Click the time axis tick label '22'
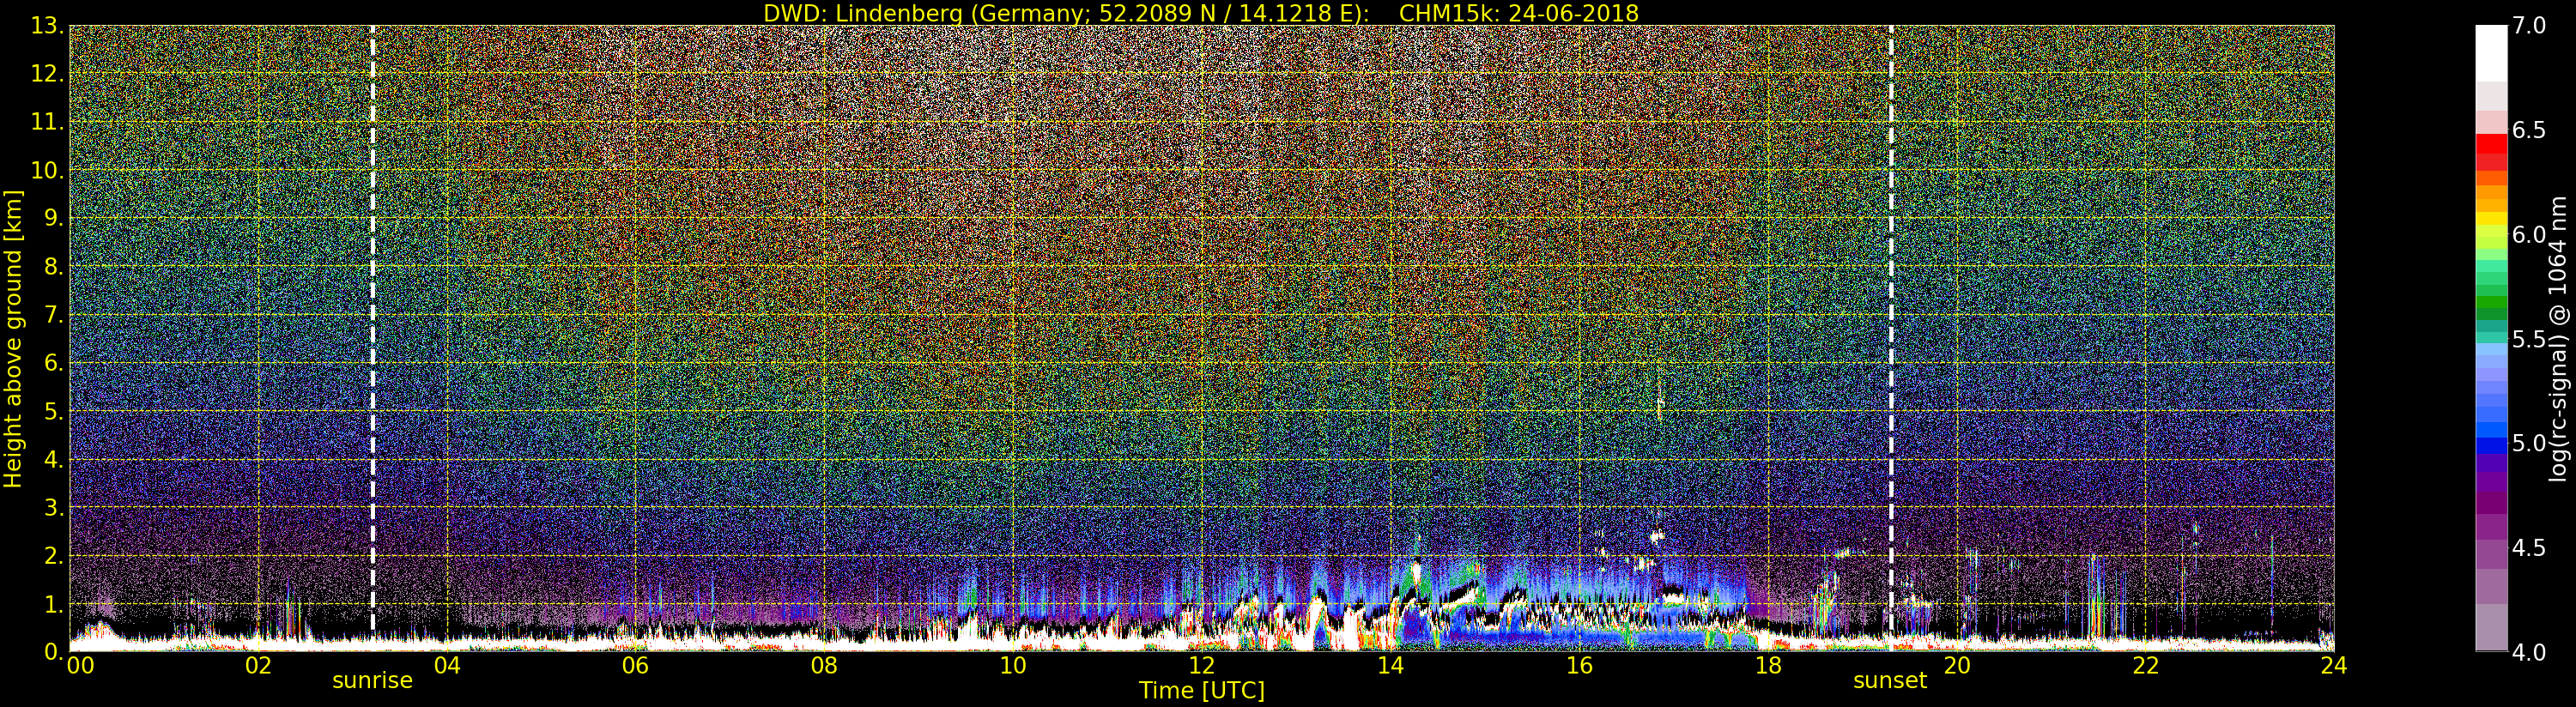The image size is (2576, 707). (x=2146, y=665)
